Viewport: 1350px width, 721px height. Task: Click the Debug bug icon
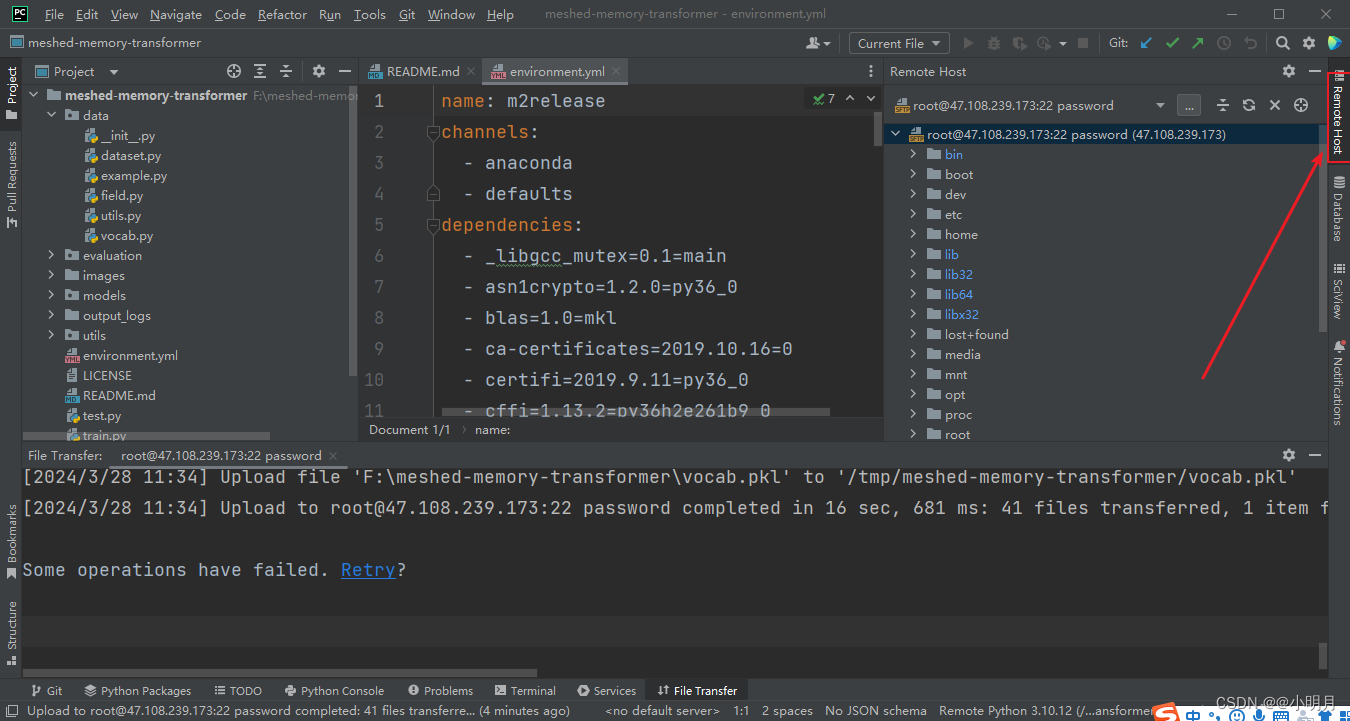pos(993,43)
